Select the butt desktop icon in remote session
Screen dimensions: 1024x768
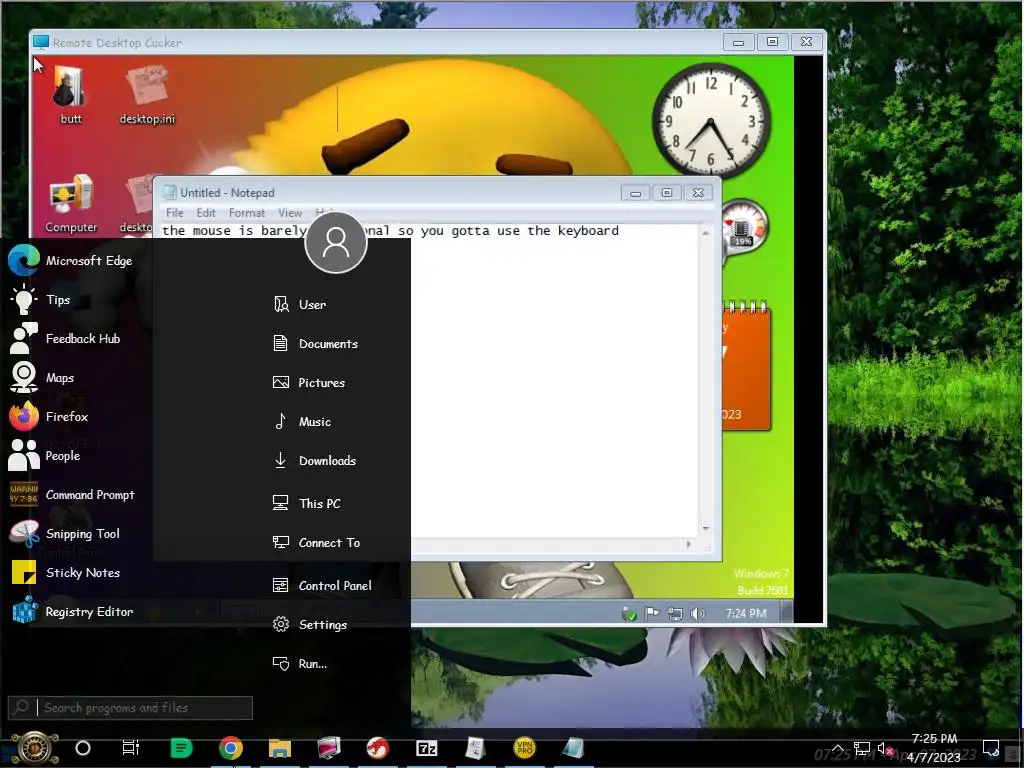(x=71, y=95)
